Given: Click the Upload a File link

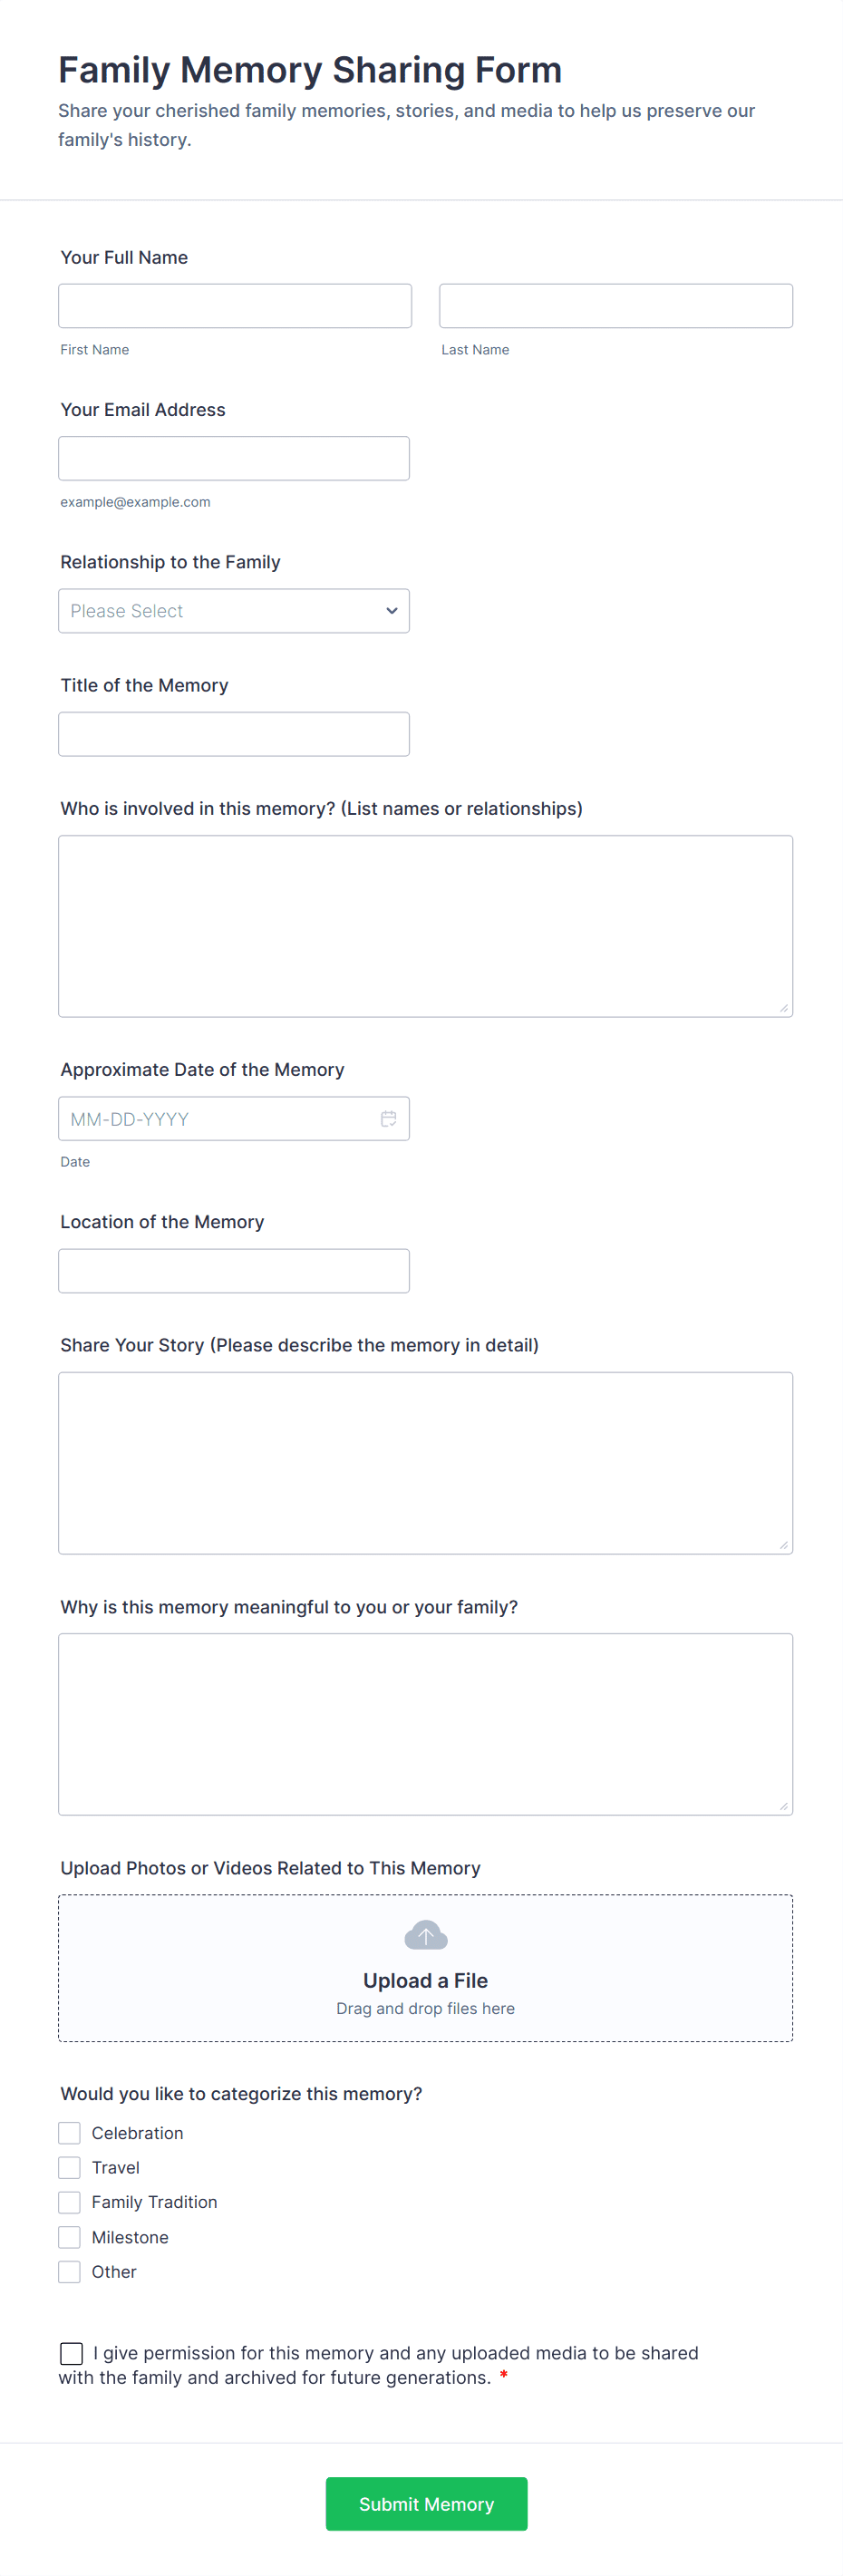Looking at the screenshot, I should pyautogui.click(x=425, y=1980).
